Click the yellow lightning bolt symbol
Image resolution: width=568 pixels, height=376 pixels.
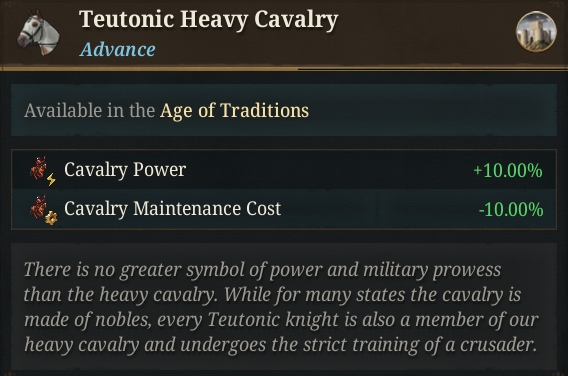pyautogui.click(x=51, y=179)
